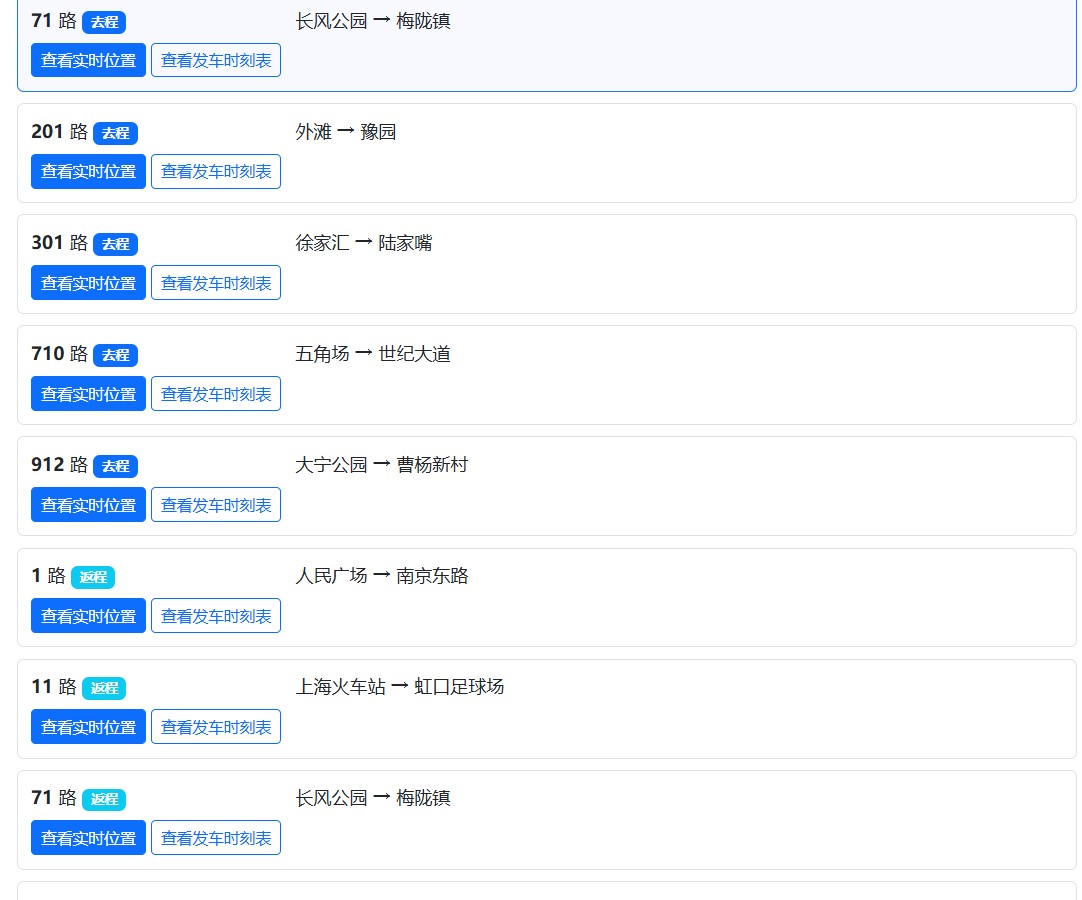This screenshot has width=1082, height=900.
Task: Open timetable for 1路 返程
Action: click(x=216, y=616)
